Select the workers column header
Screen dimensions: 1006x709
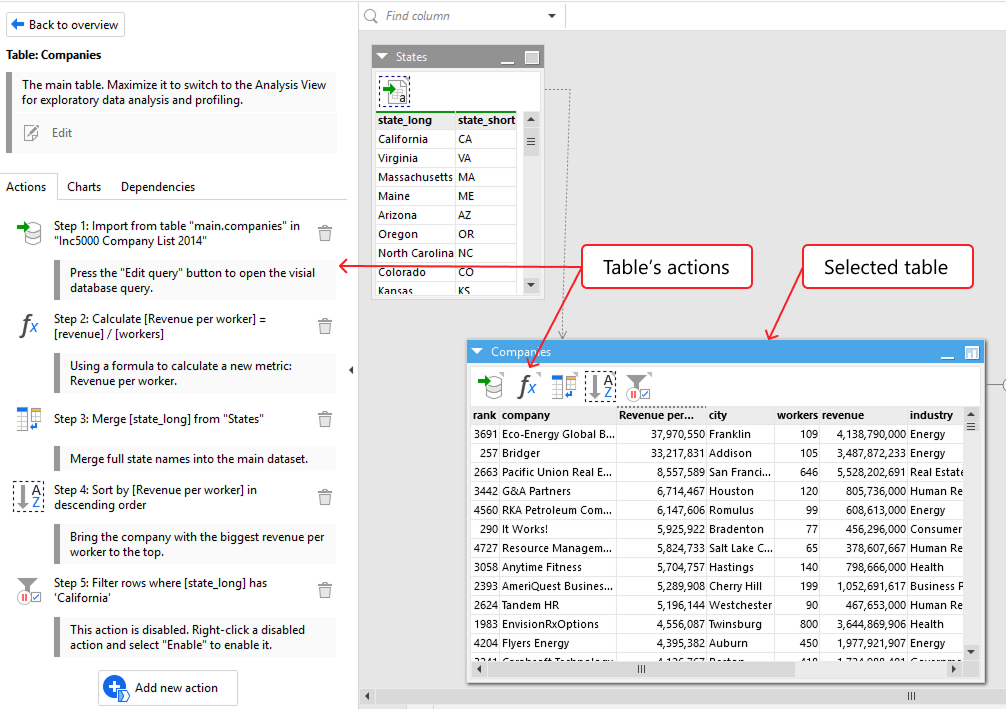[x=797, y=415]
